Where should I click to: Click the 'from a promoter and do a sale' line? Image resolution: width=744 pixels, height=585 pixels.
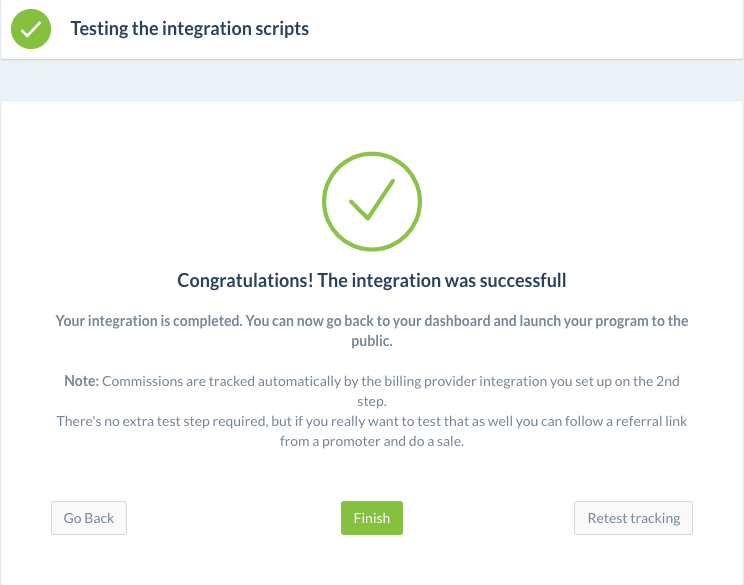(372, 441)
